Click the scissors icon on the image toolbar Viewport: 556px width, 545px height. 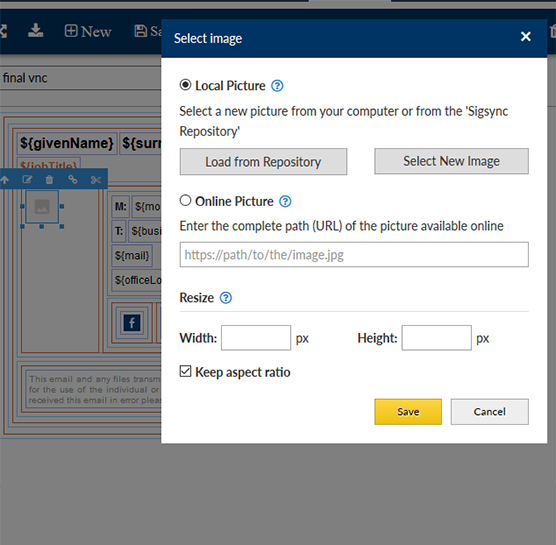(96, 180)
